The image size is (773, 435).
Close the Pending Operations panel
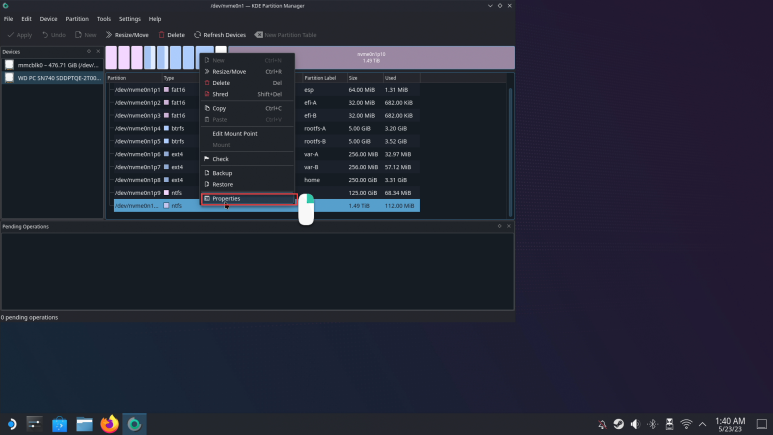click(509, 226)
